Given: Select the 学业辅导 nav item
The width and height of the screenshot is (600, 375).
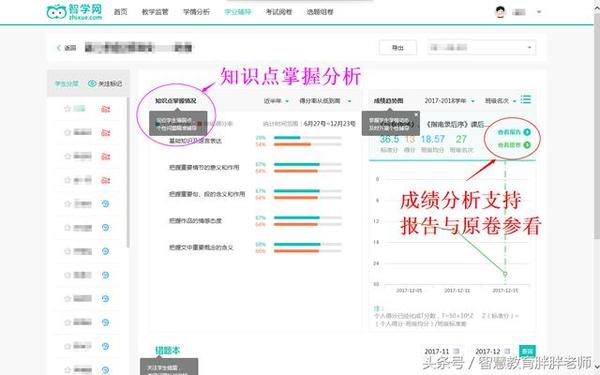Looking at the screenshot, I should 238,12.
